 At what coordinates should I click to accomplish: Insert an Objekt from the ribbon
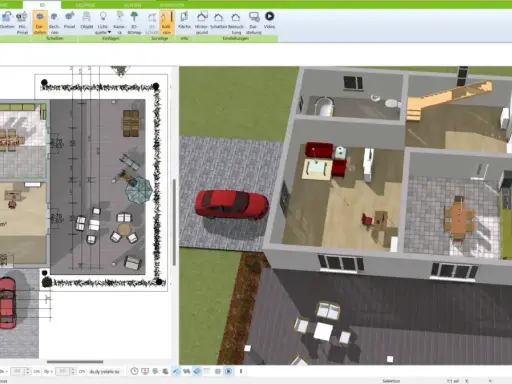(x=86, y=20)
